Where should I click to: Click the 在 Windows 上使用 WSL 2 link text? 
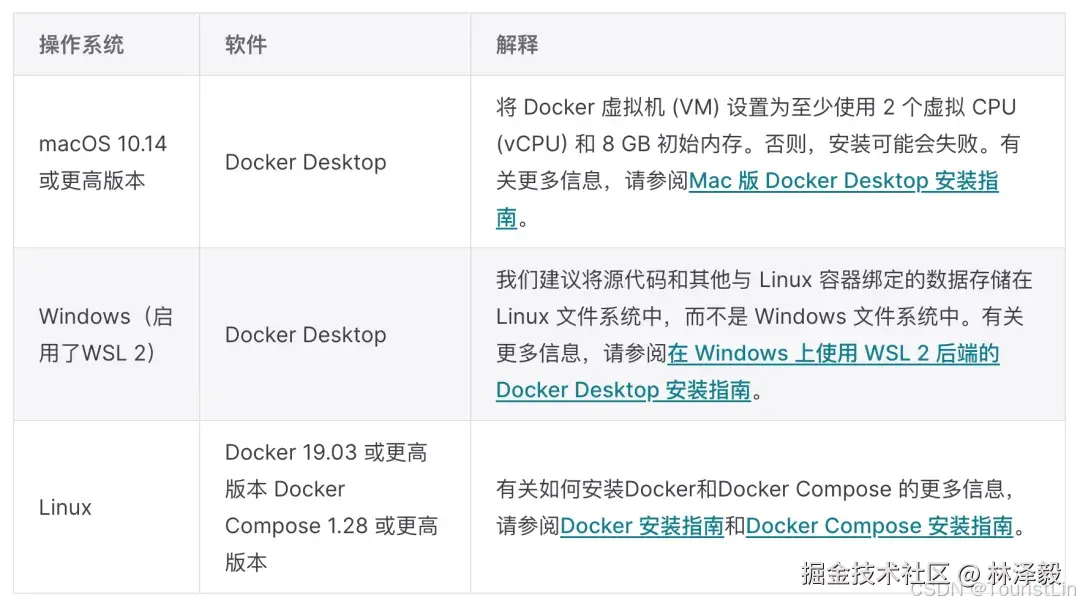point(833,353)
